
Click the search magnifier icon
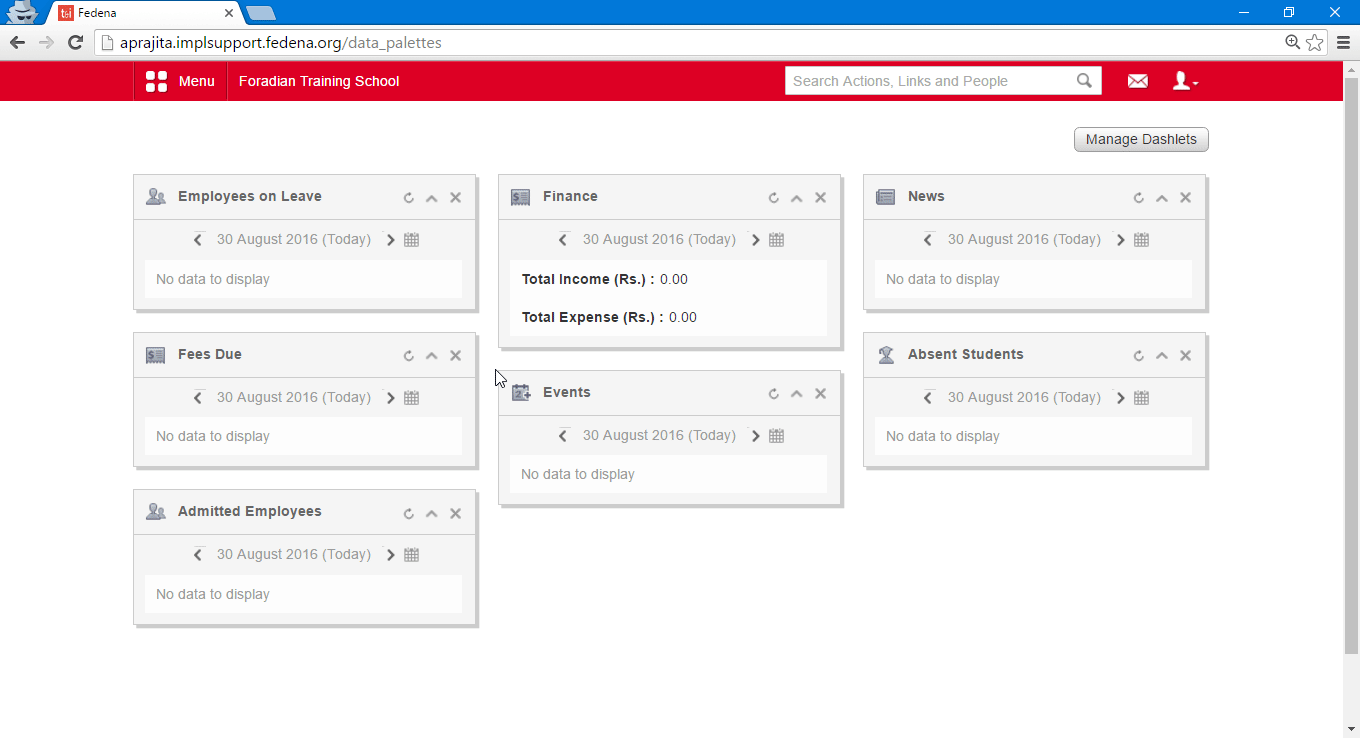(x=1085, y=81)
